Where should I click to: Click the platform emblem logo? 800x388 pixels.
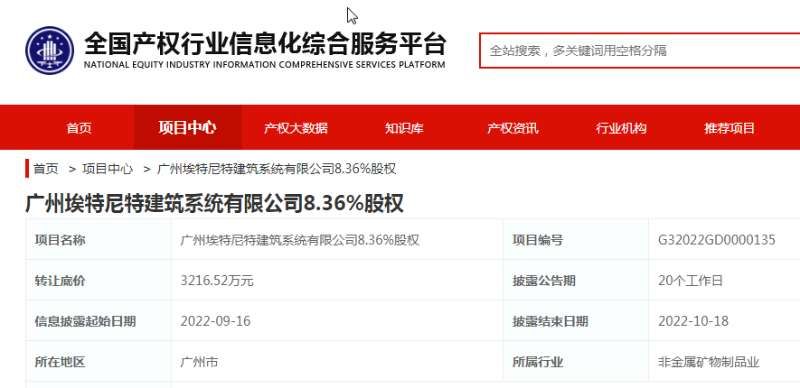(49, 51)
